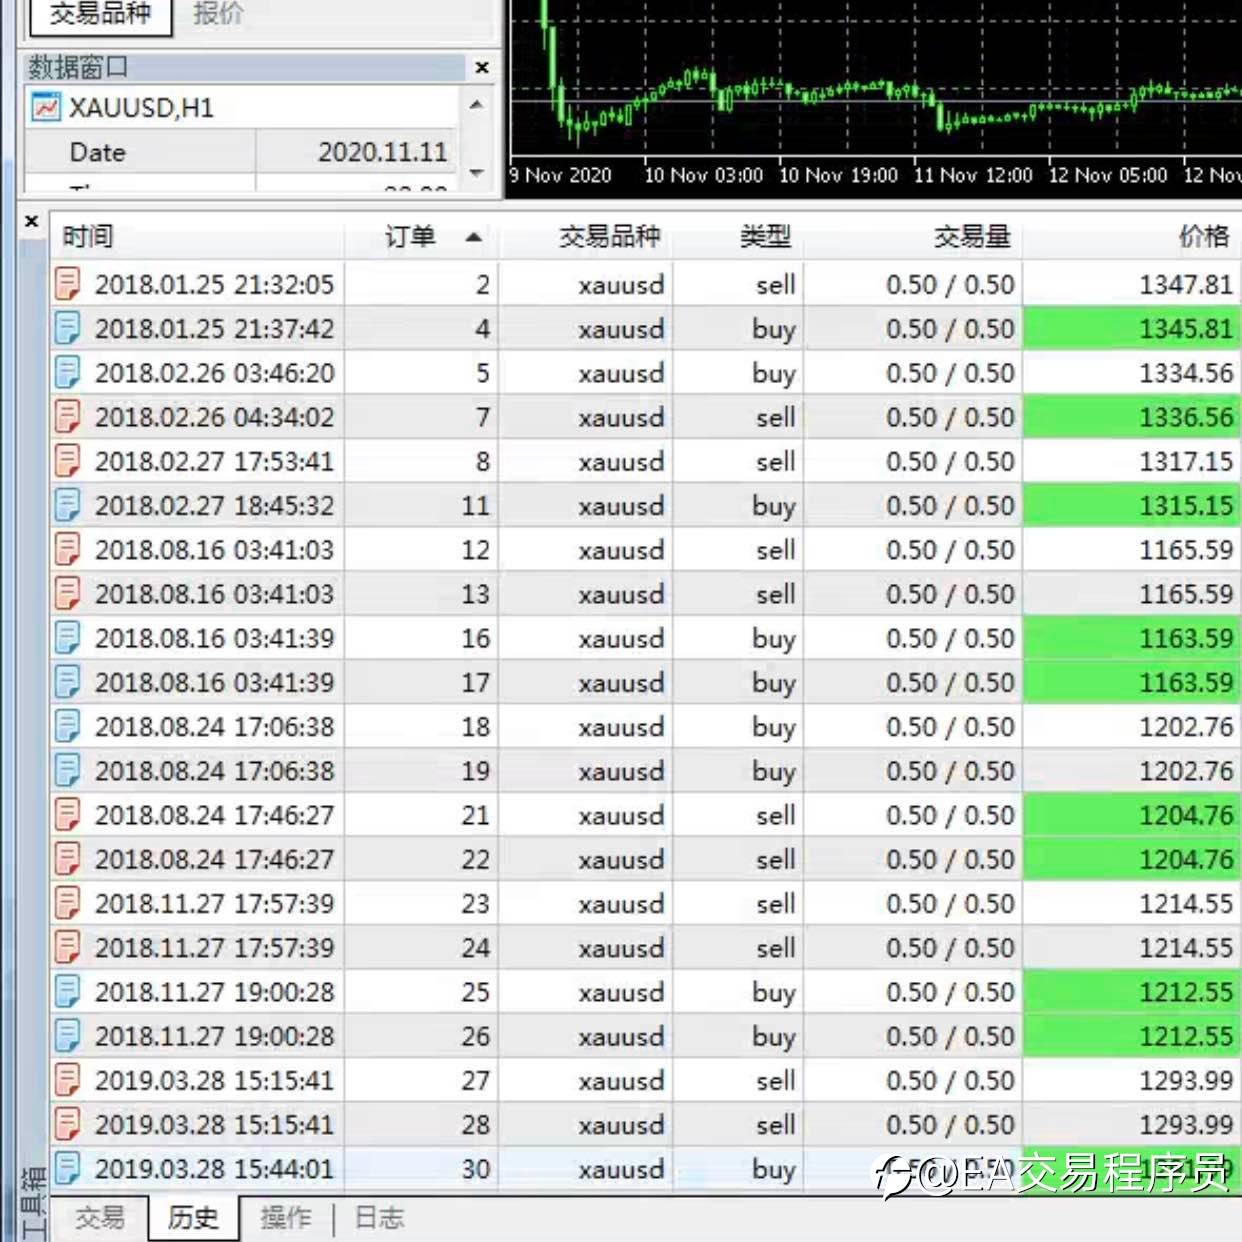Switch to the 交易 tab
The image size is (1242, 1242).
(x=100, y=1217)
